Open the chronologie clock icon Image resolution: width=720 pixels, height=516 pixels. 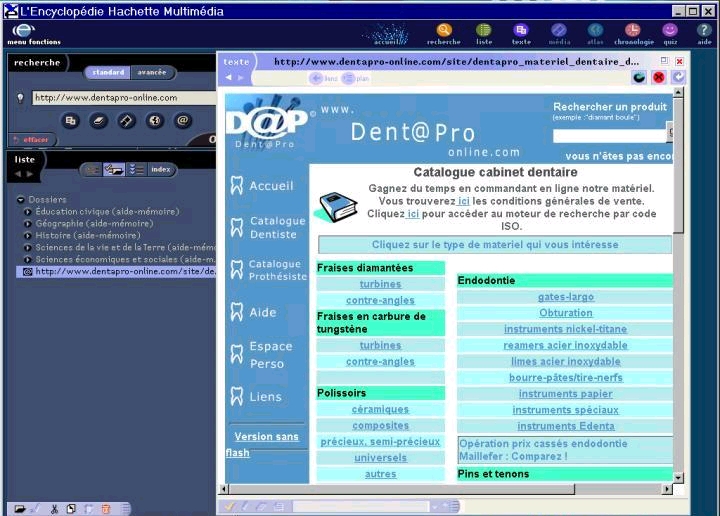click(633, 30)
